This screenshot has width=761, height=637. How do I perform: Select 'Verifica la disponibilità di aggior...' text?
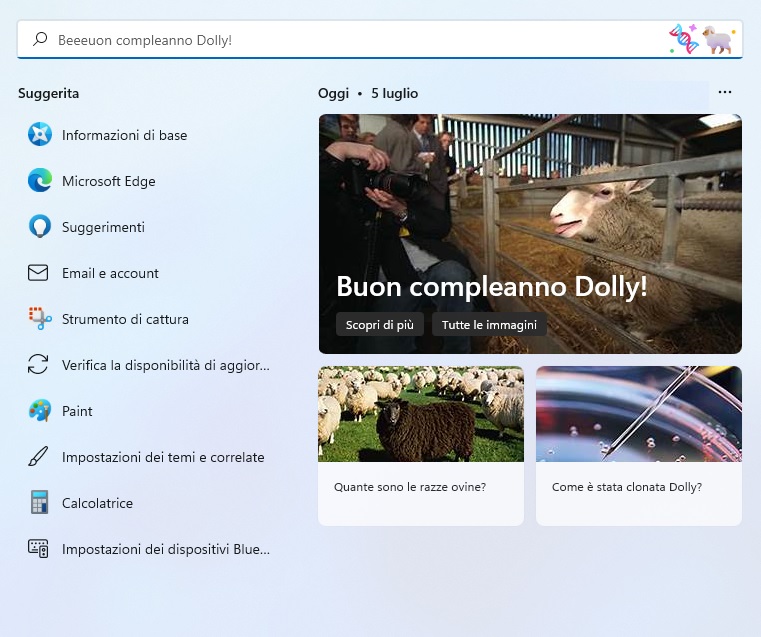pos(165,365)
